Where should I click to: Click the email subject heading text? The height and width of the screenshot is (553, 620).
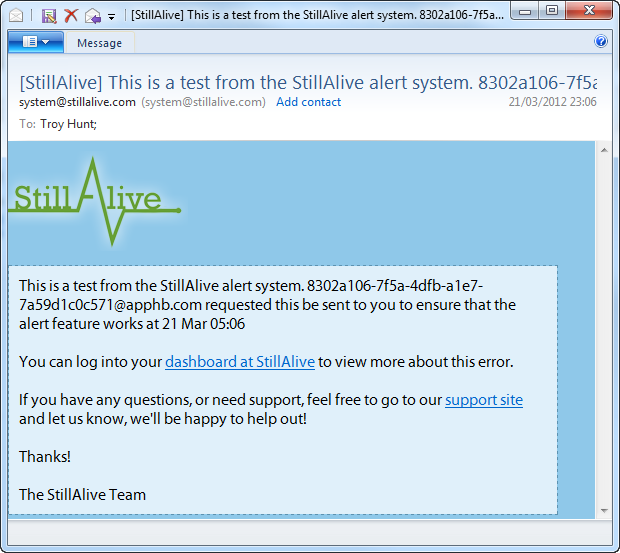point(308,83)
